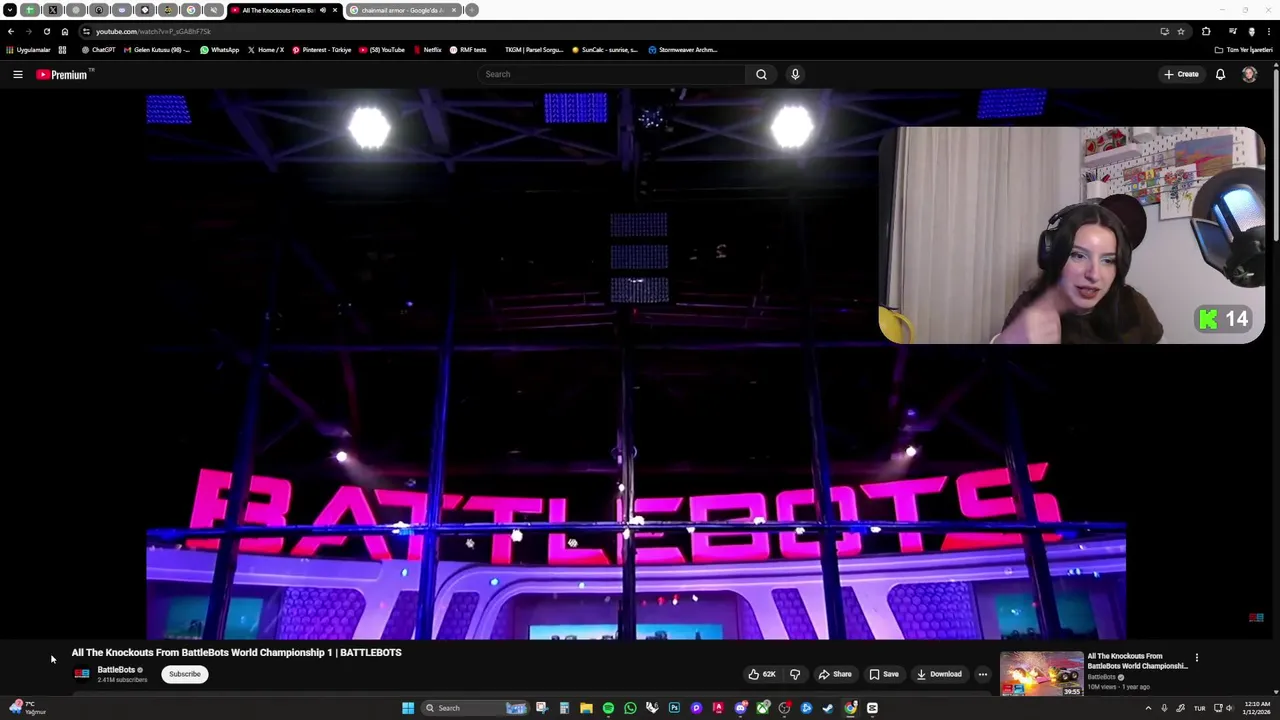
Task: Open the taskbar clock and date
Action: 1257,708
